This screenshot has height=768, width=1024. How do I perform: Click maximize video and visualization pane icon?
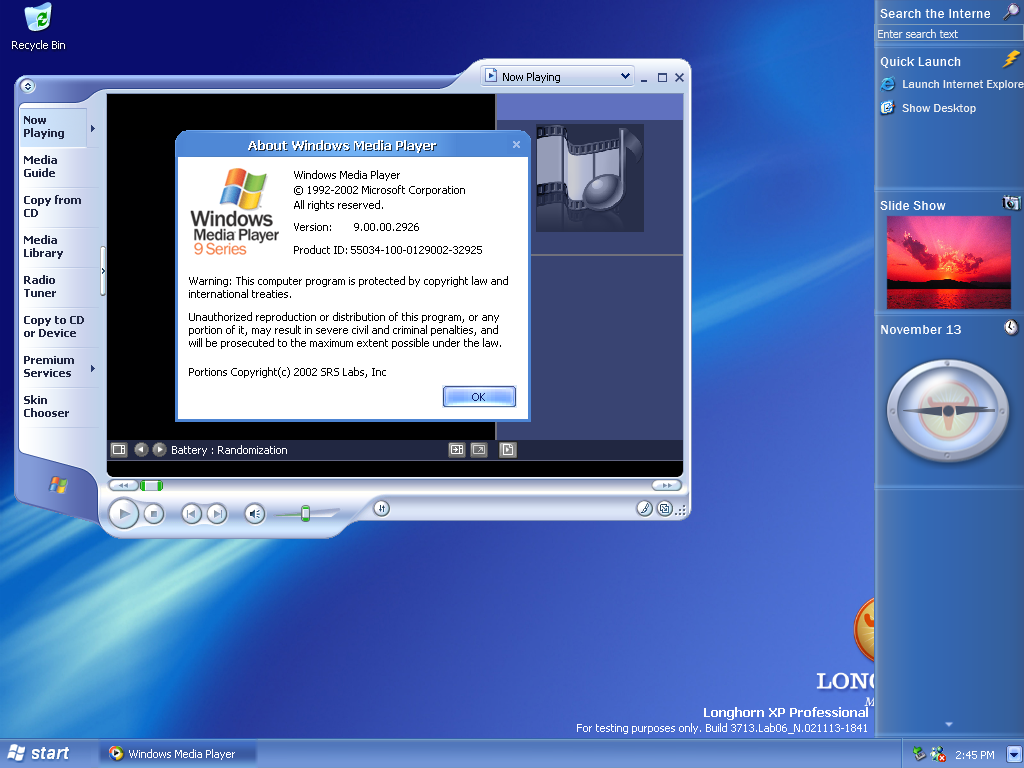pyautogui.click(x=456, y=449)
